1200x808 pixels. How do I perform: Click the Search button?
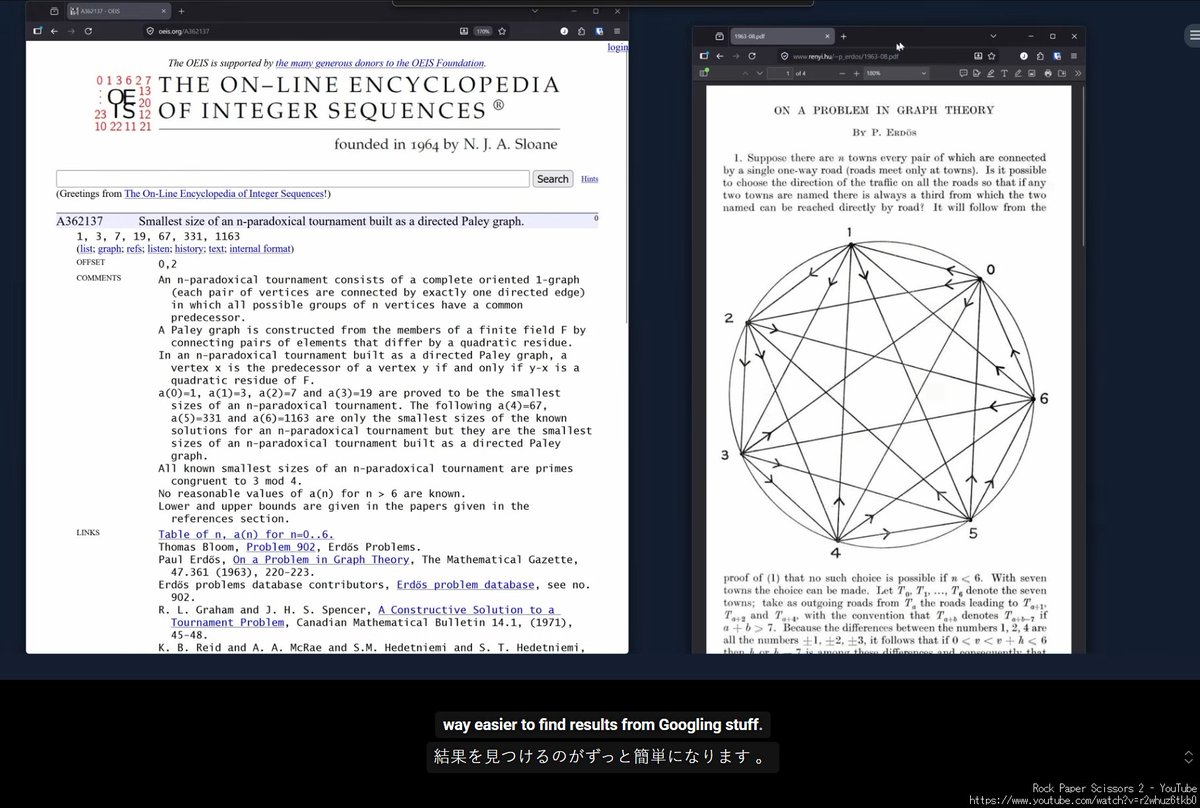[552, 179]
